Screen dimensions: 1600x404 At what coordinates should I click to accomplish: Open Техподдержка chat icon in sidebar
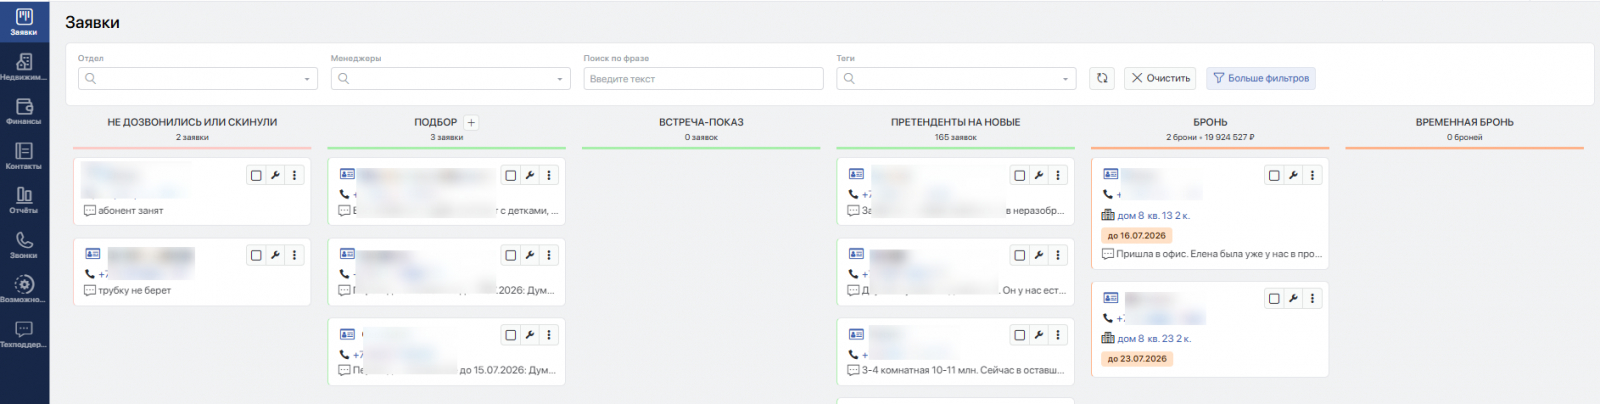[24, 333]
